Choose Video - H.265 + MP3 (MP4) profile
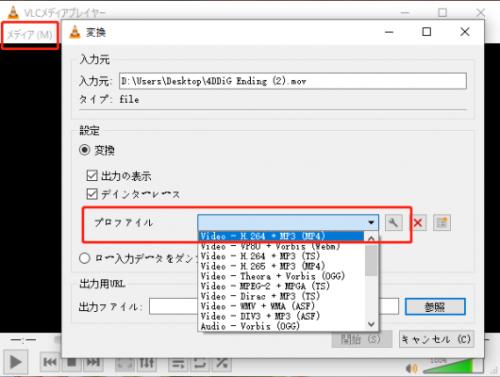Screen dimensions: 500x377 [282, 266]
